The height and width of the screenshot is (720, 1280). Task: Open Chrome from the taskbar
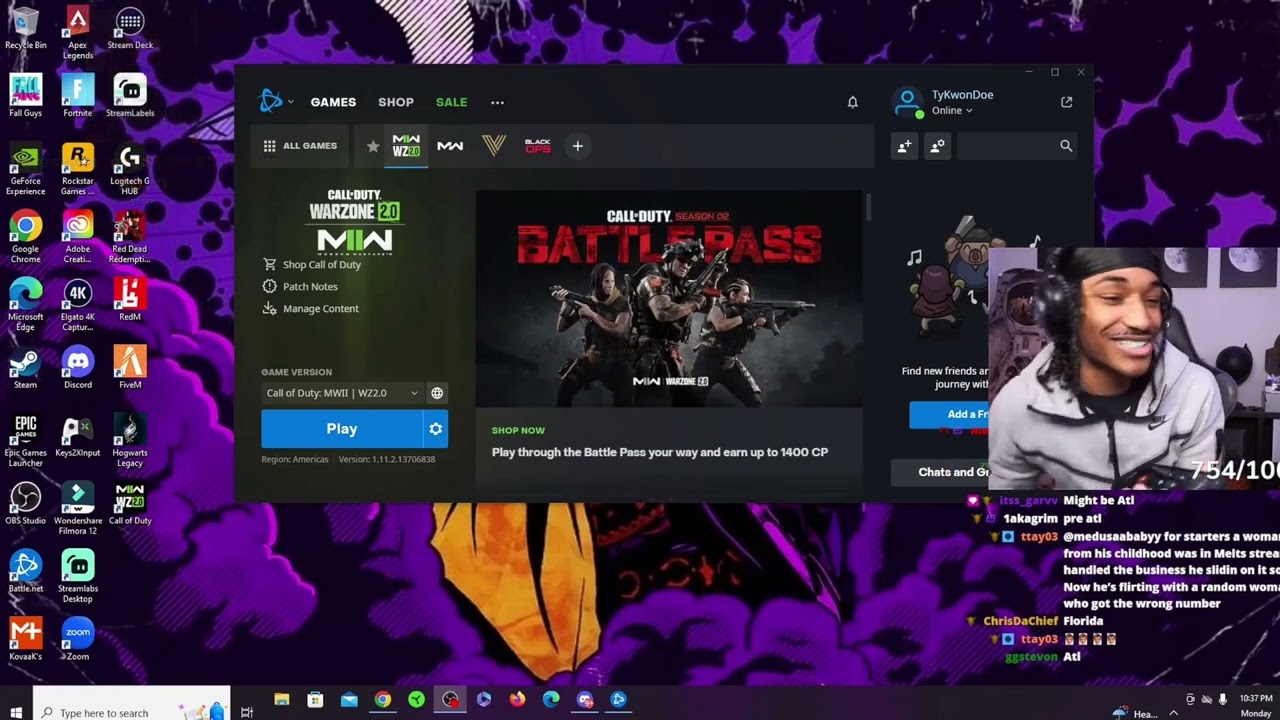click(x=383, y=700)
